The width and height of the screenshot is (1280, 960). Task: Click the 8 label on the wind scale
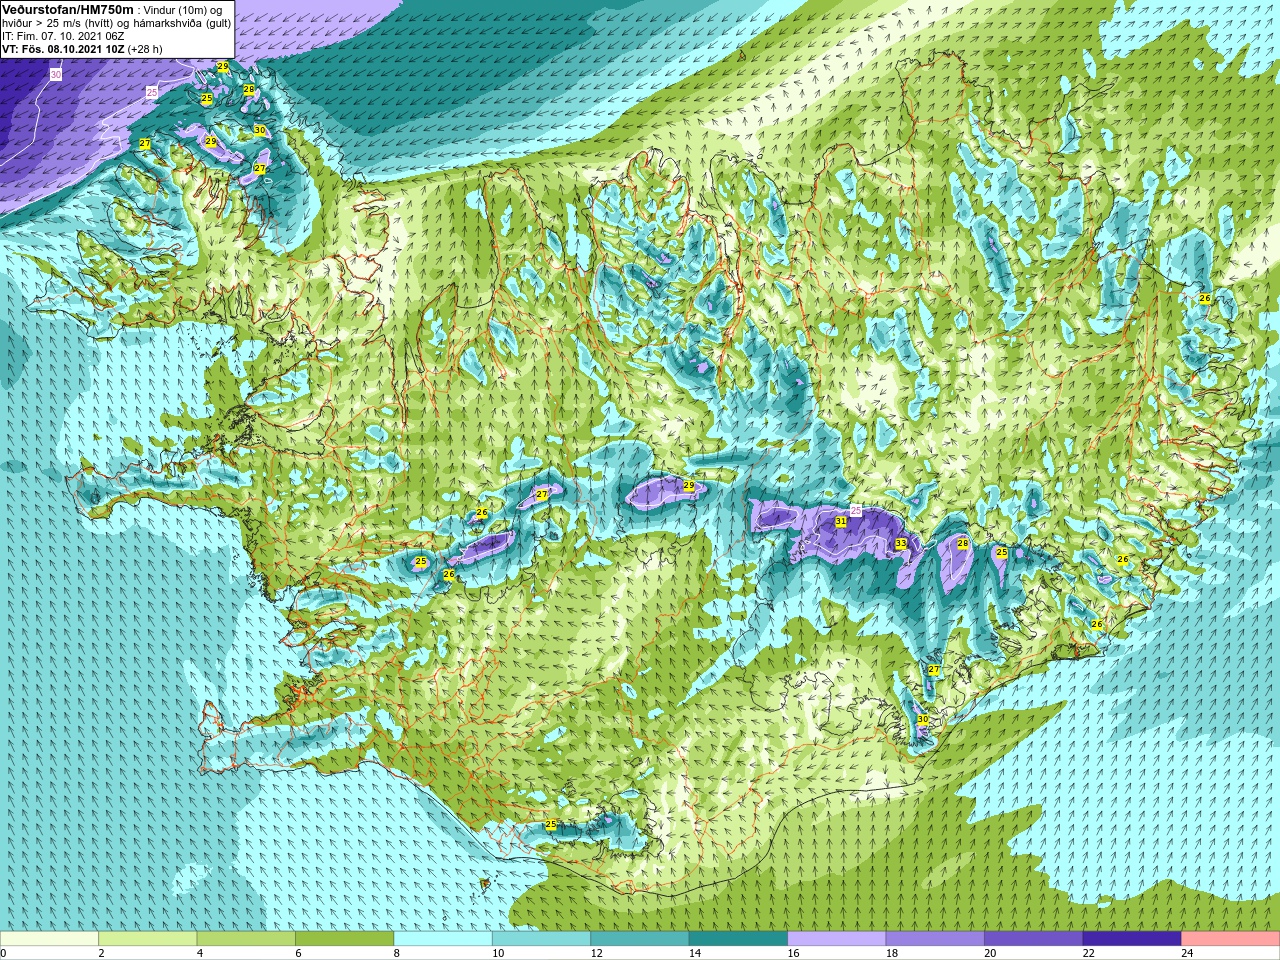click(397, 953)
